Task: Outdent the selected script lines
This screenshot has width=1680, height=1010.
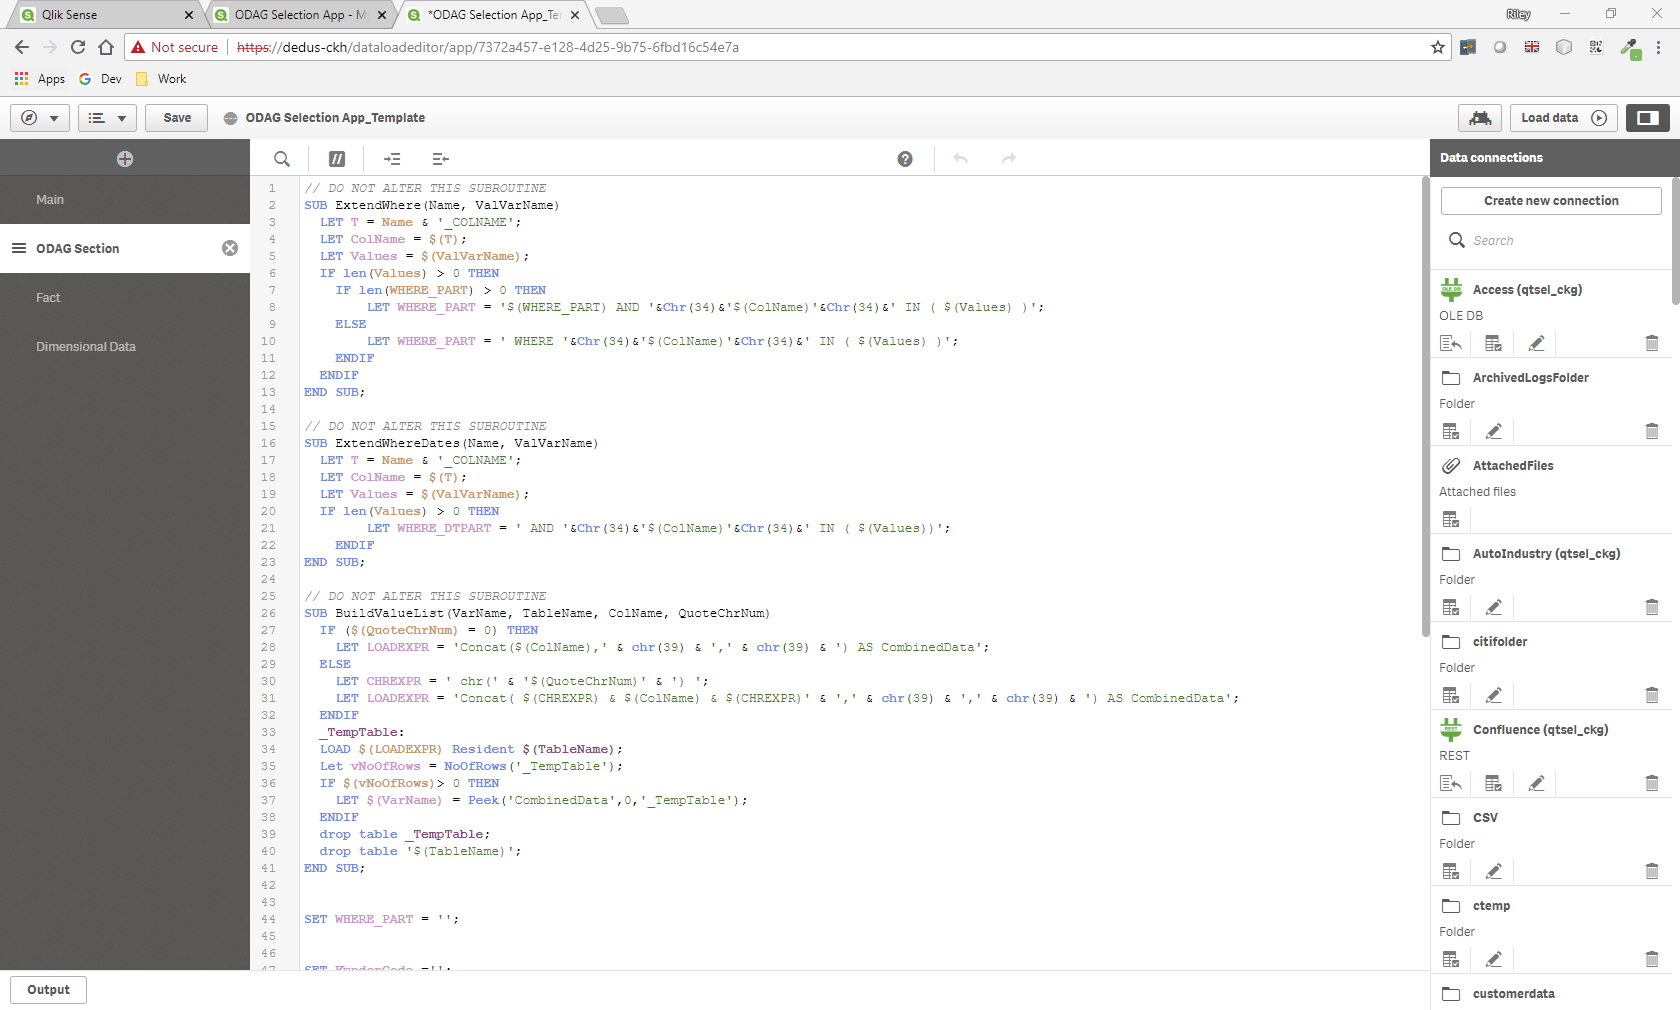Action: pos(440,159)
